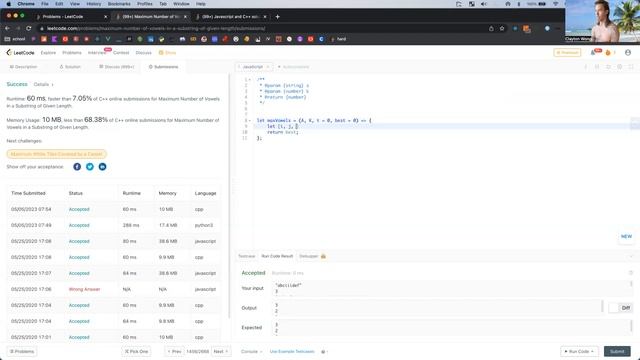Click the LeetCode logo

click(x=20, y=53)
